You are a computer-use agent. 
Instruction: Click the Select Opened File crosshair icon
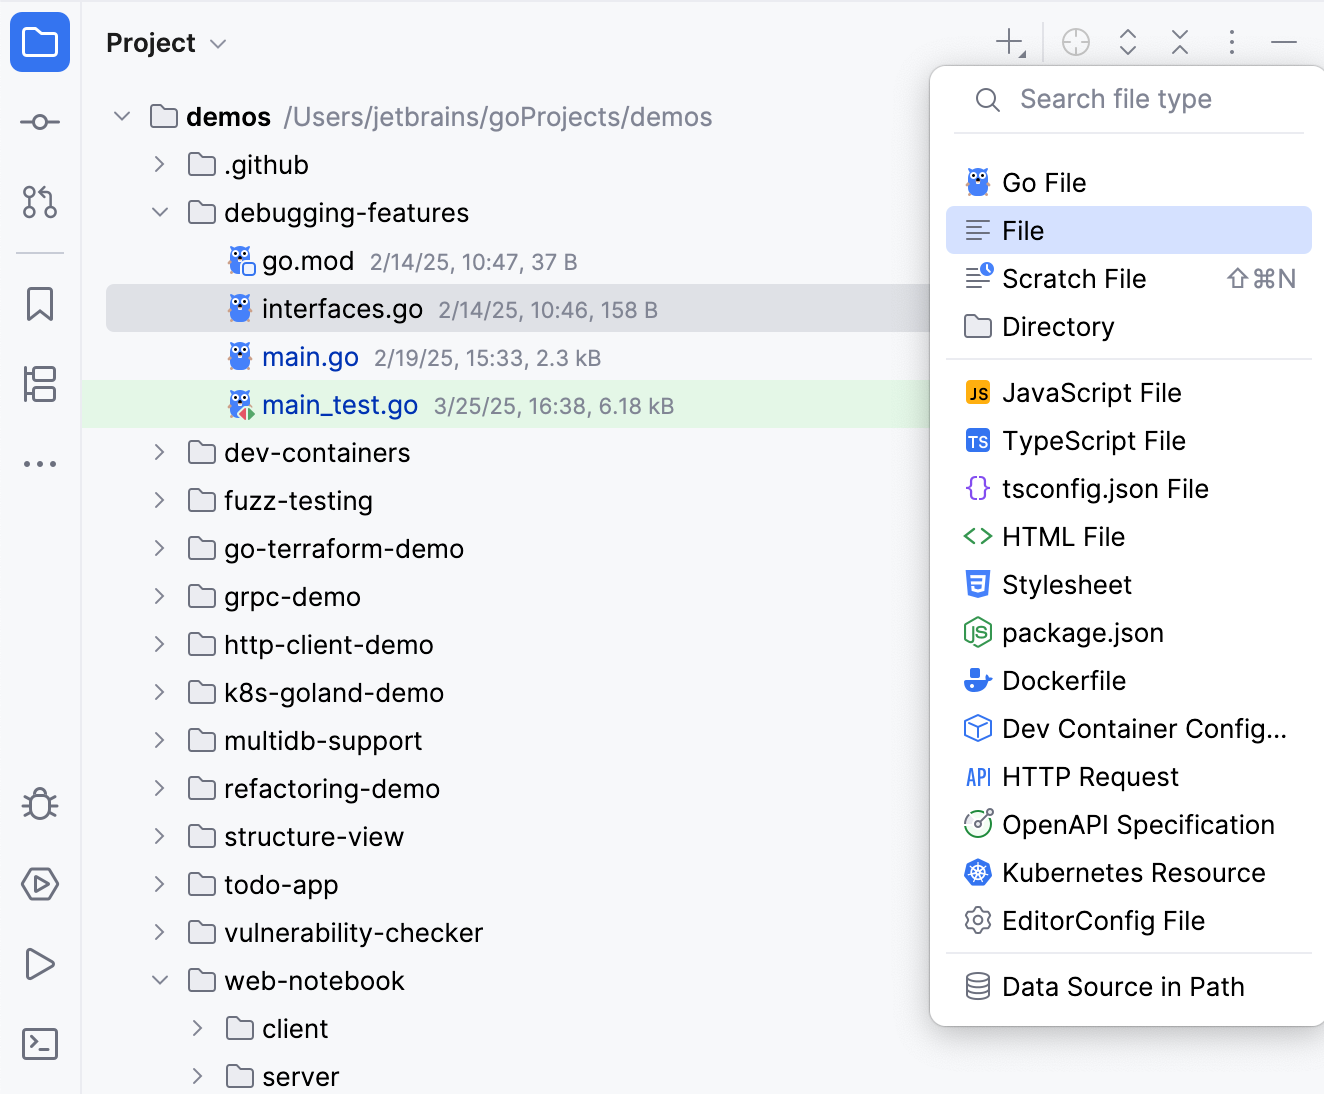pos(1075,42)
